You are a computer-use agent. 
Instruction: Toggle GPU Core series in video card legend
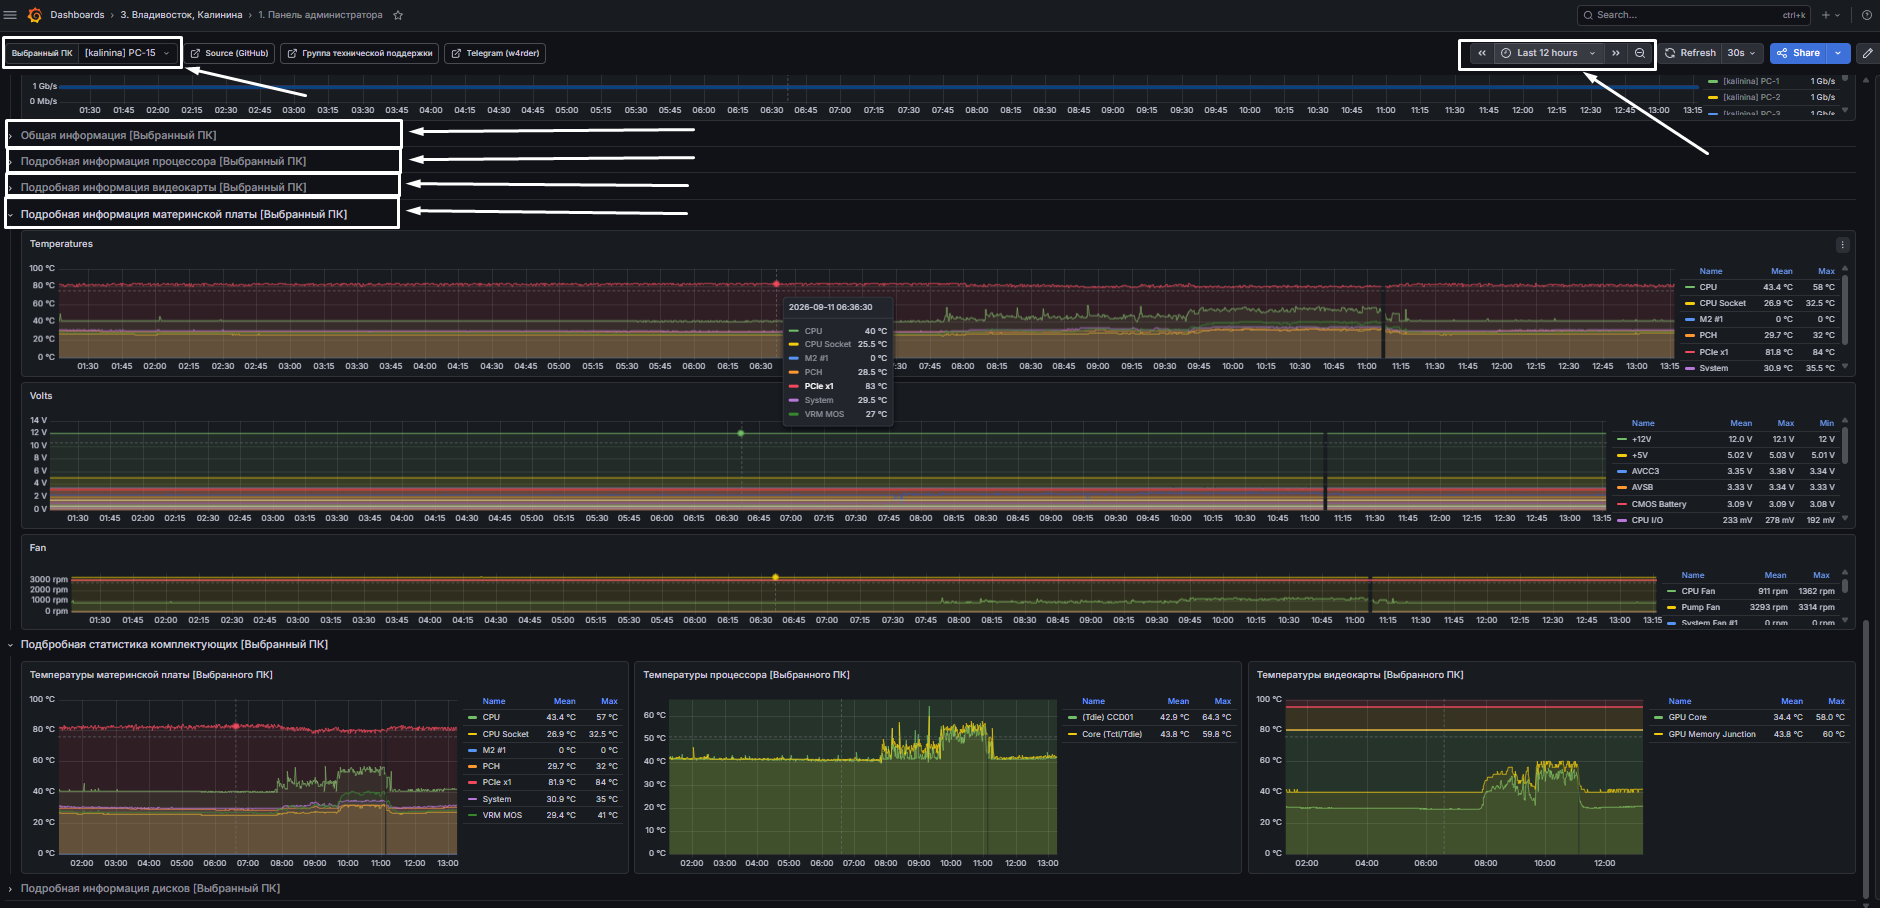pyautogui.click(x=1687, y=717)
